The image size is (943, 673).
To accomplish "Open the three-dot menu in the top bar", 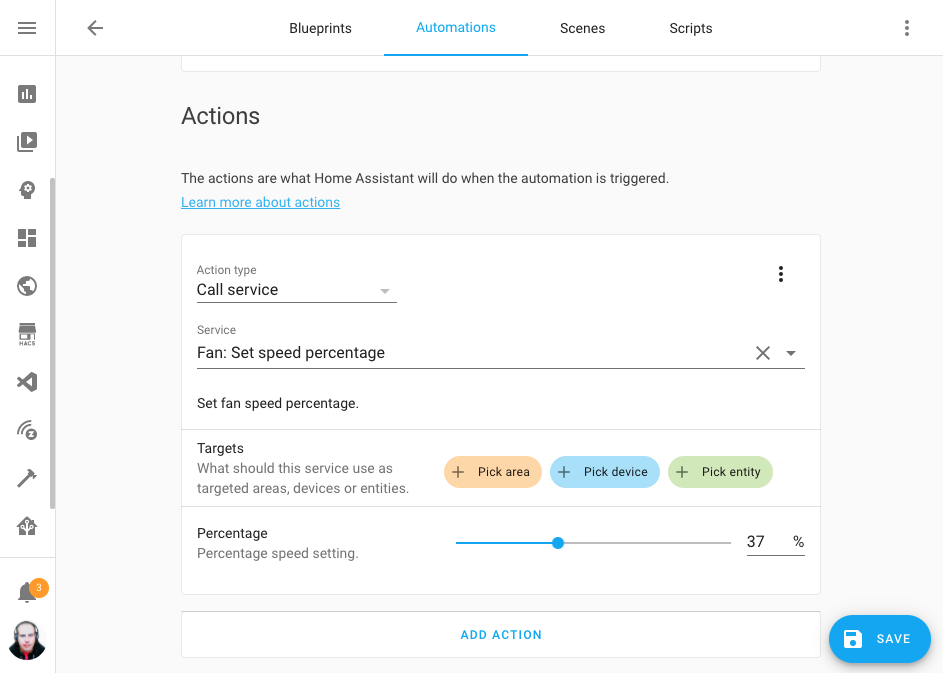I will 907,28.
